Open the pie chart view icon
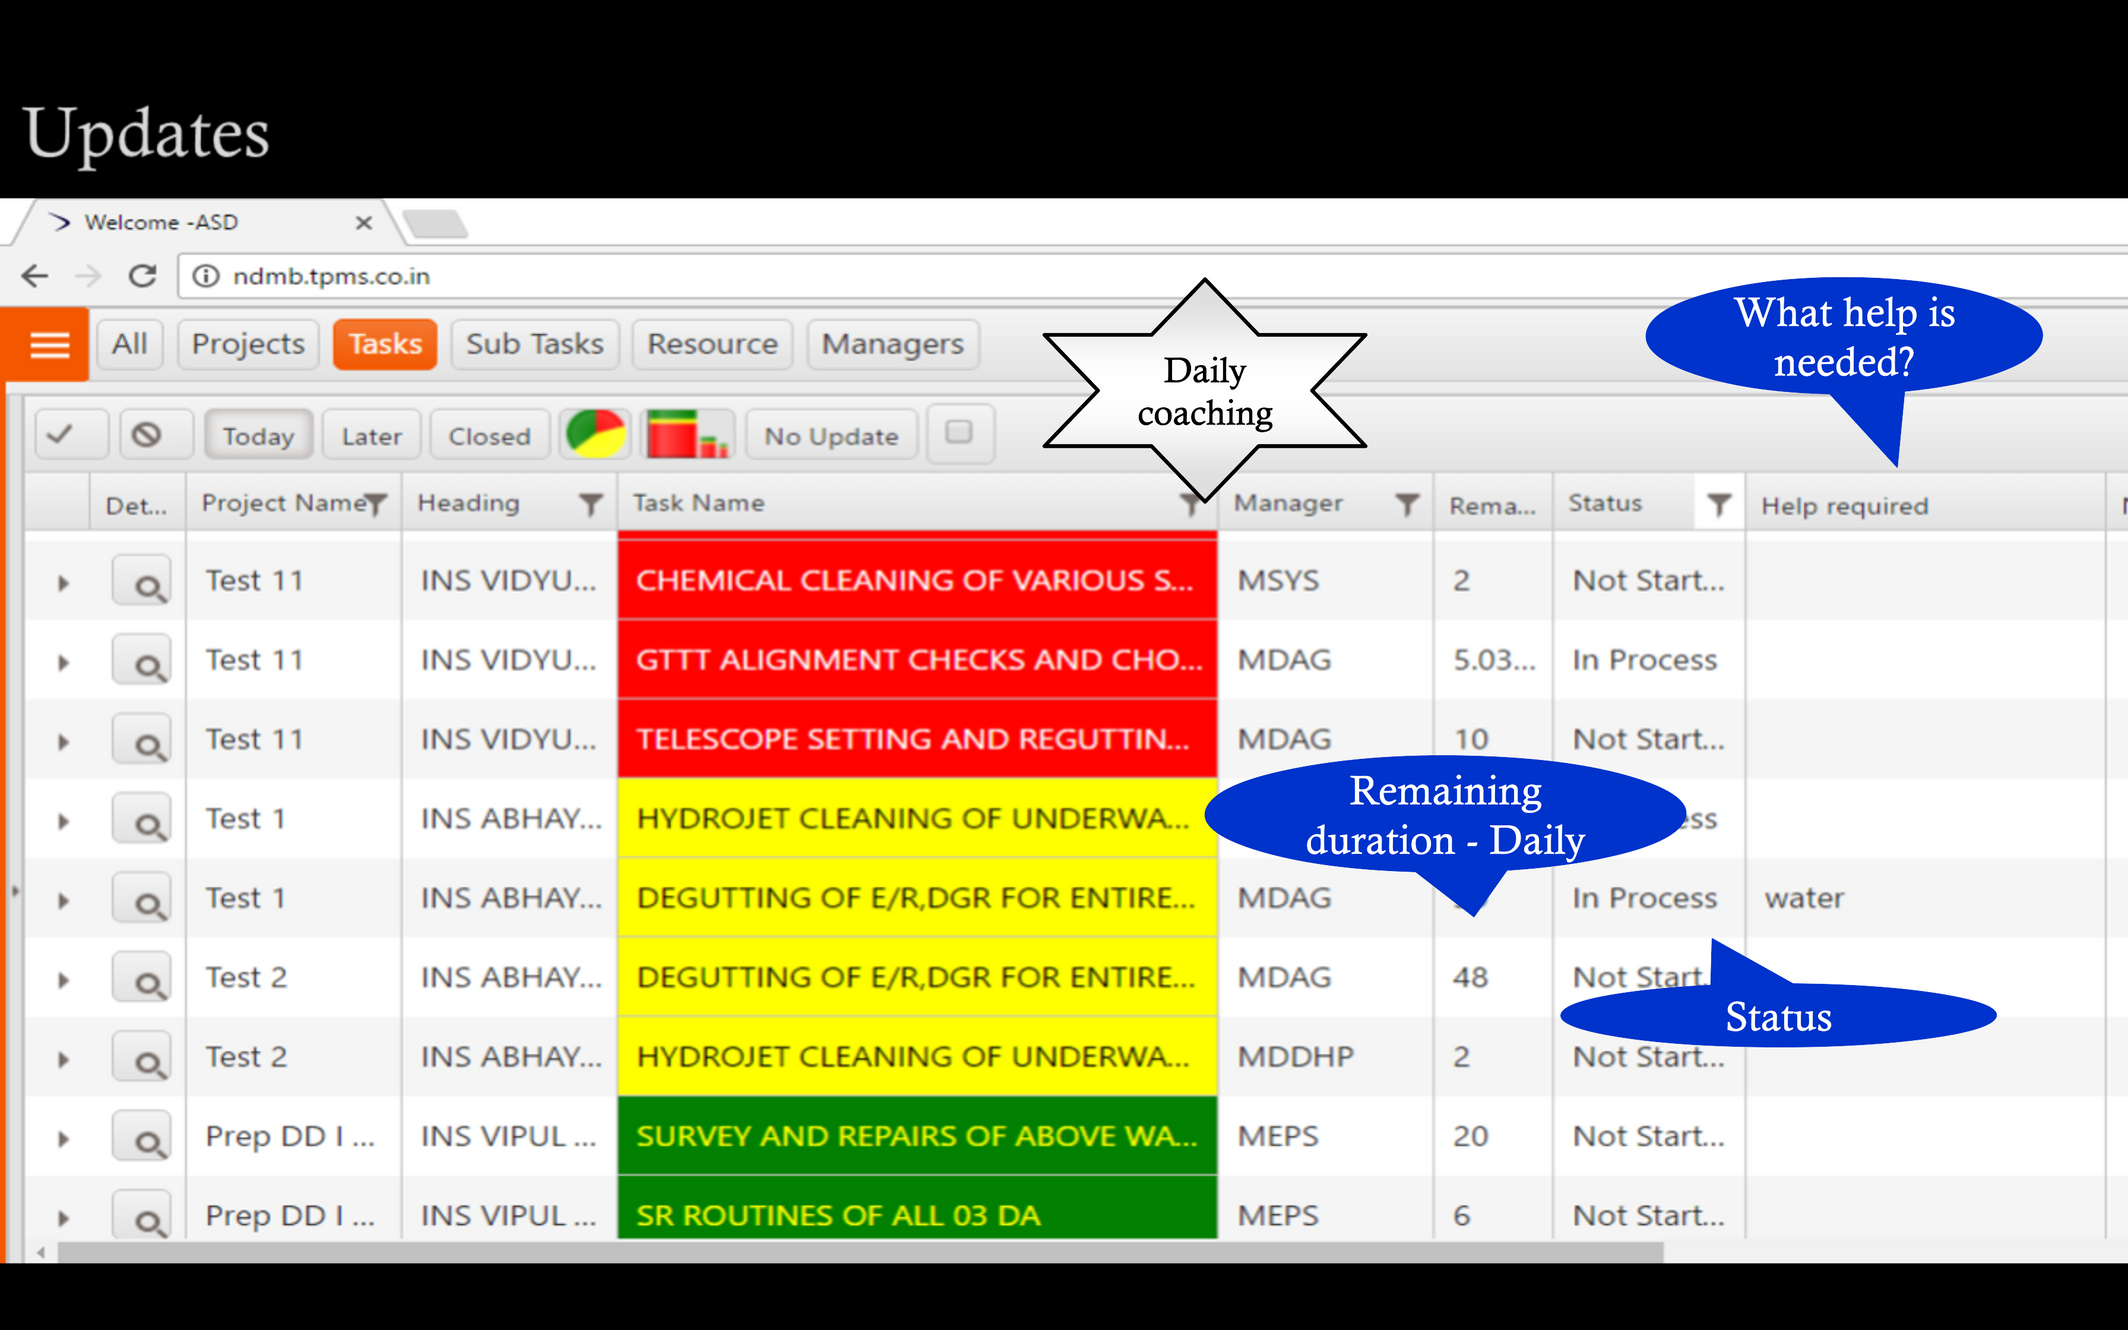 pyautogui.click(x=595, y=435)
